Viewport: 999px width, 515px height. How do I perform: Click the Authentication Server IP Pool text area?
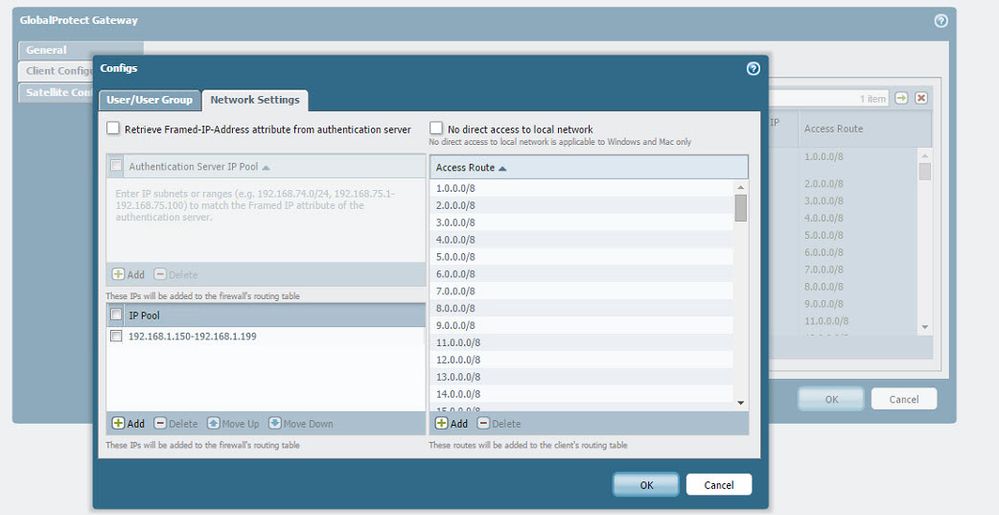(x=266, y=221)
